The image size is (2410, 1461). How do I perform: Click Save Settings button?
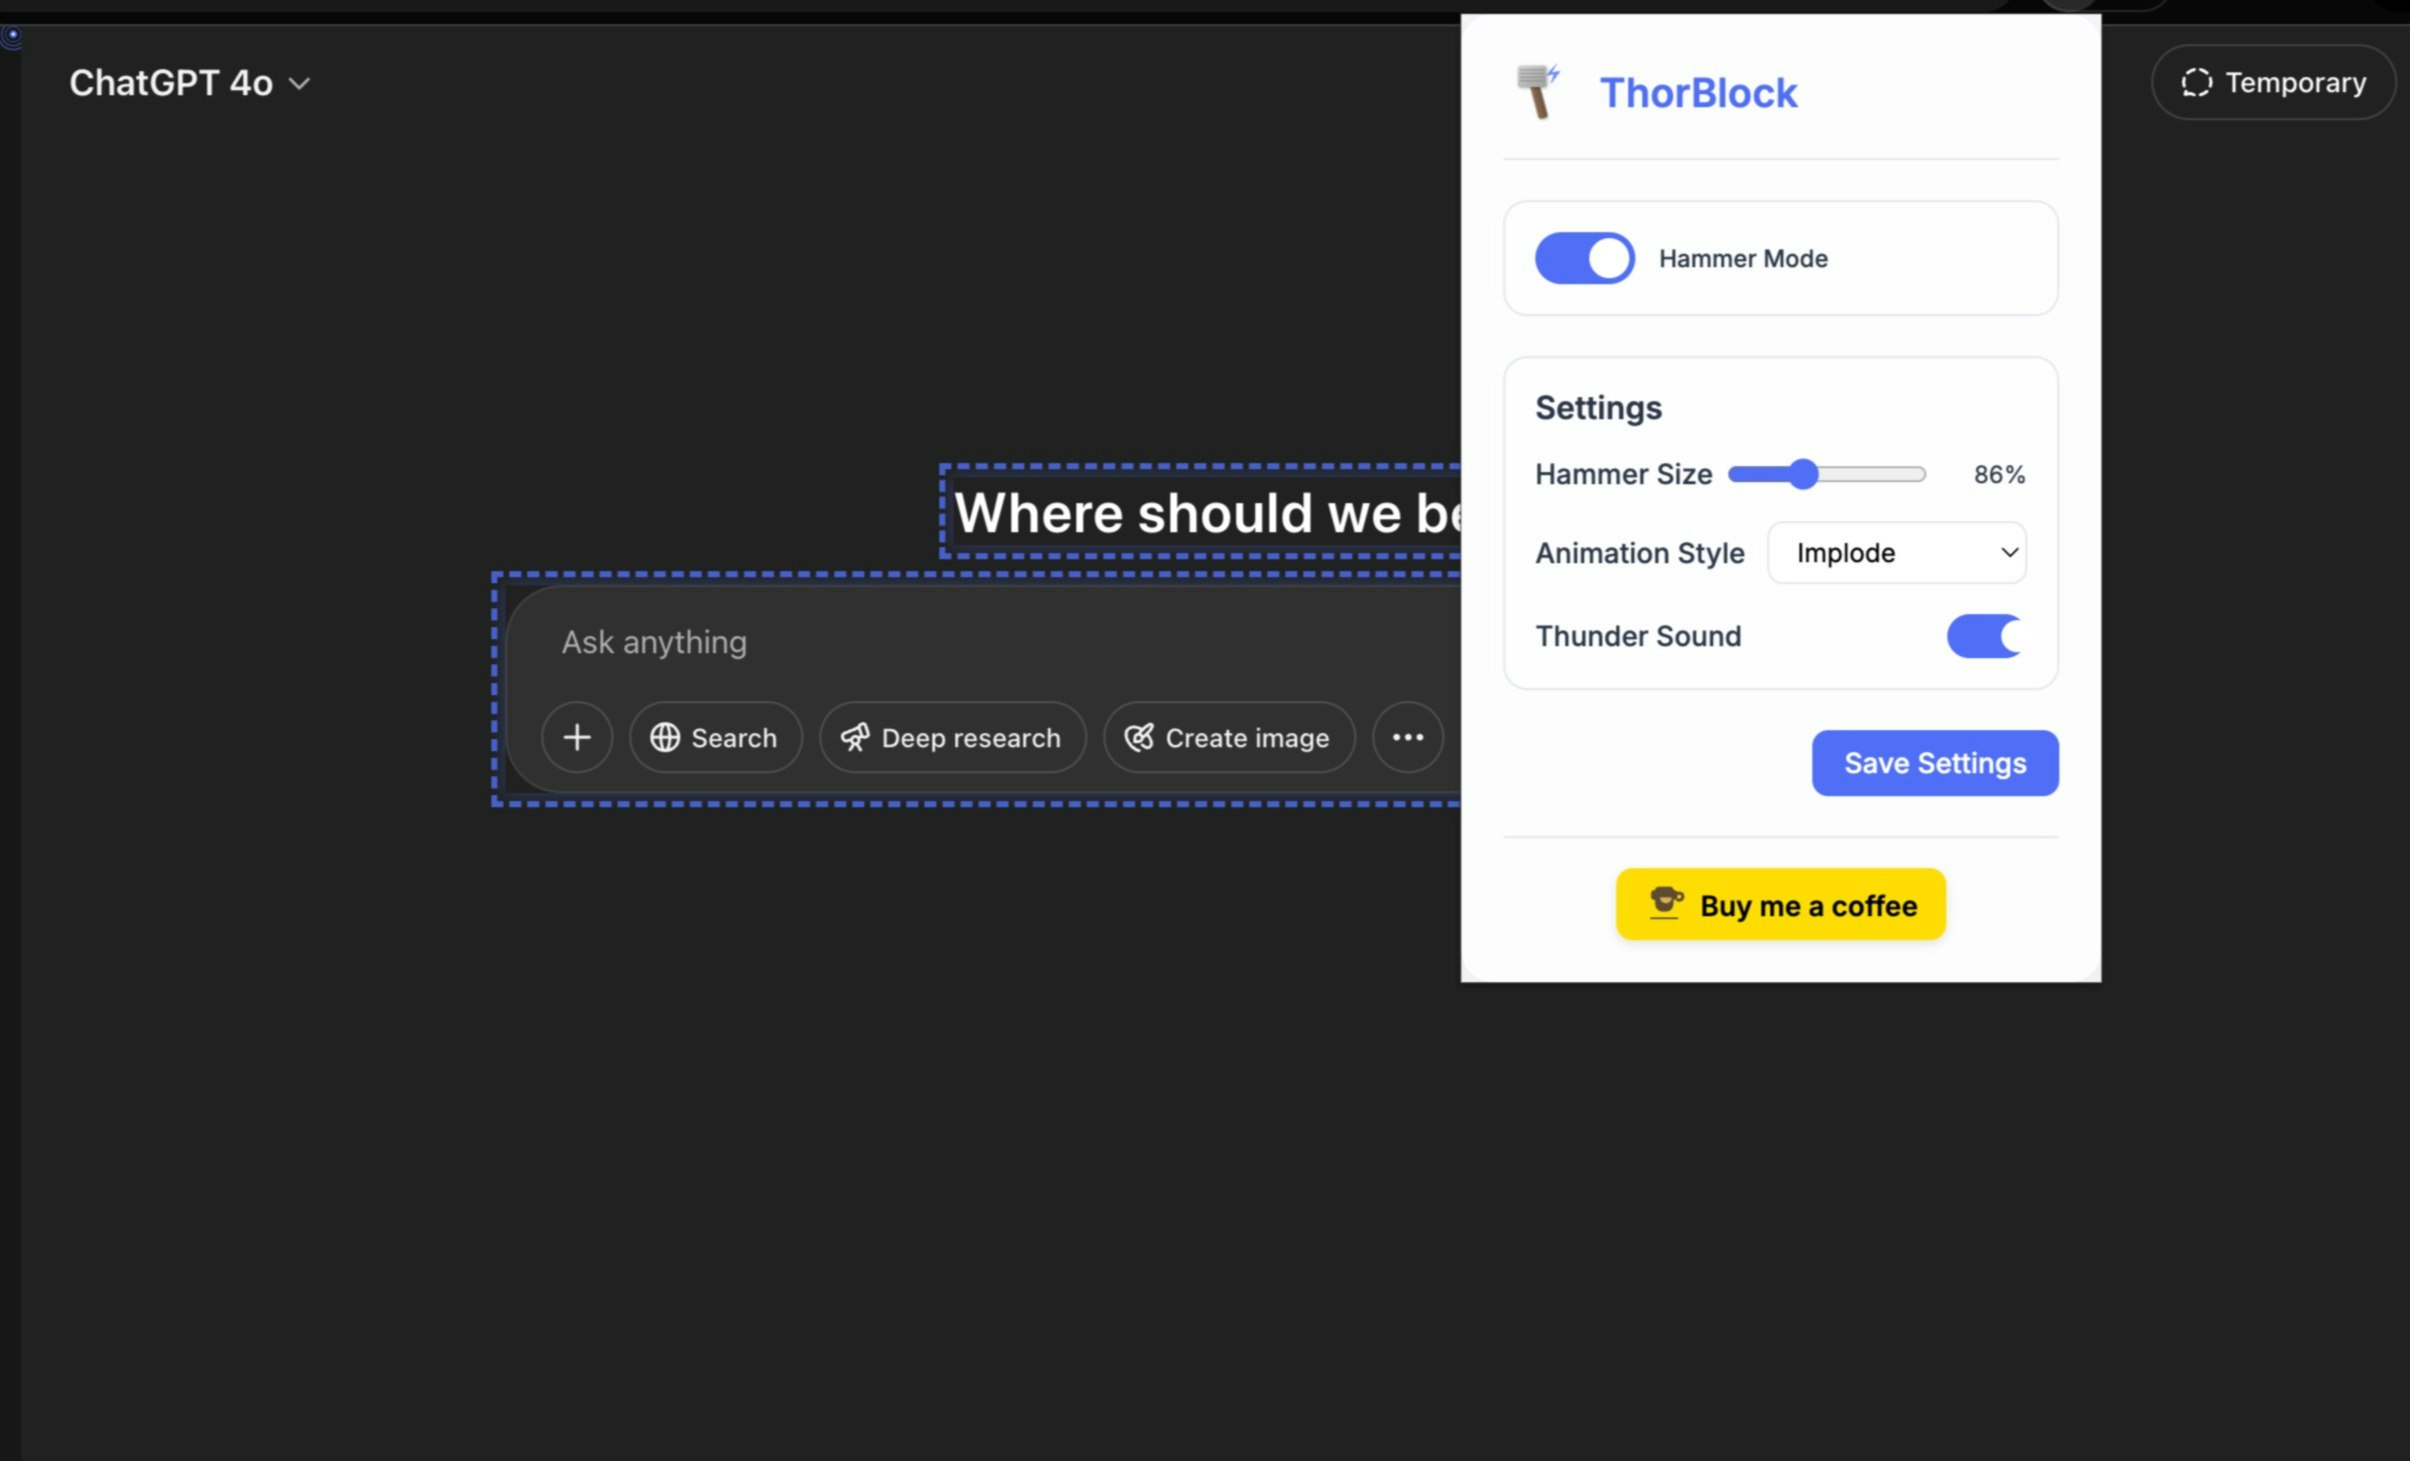pyautogui.click(x=1935, y=763)
